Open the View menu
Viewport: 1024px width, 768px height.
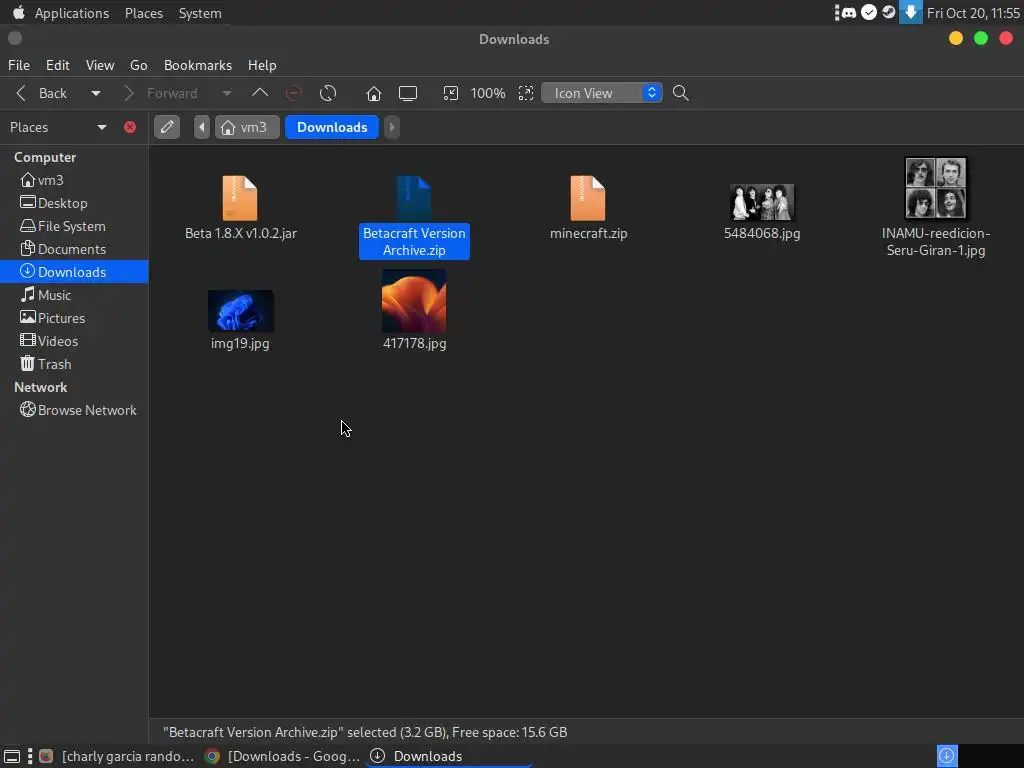(100, 65)
